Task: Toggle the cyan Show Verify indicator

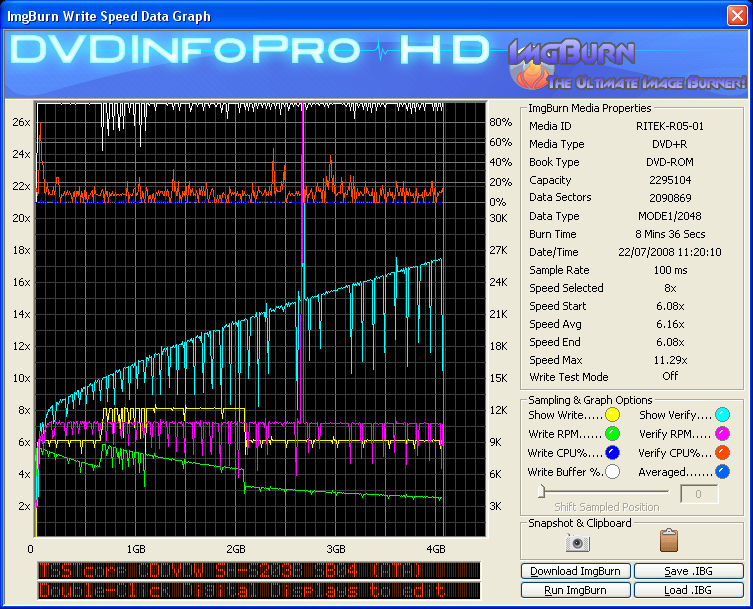Action: point(722,414)
